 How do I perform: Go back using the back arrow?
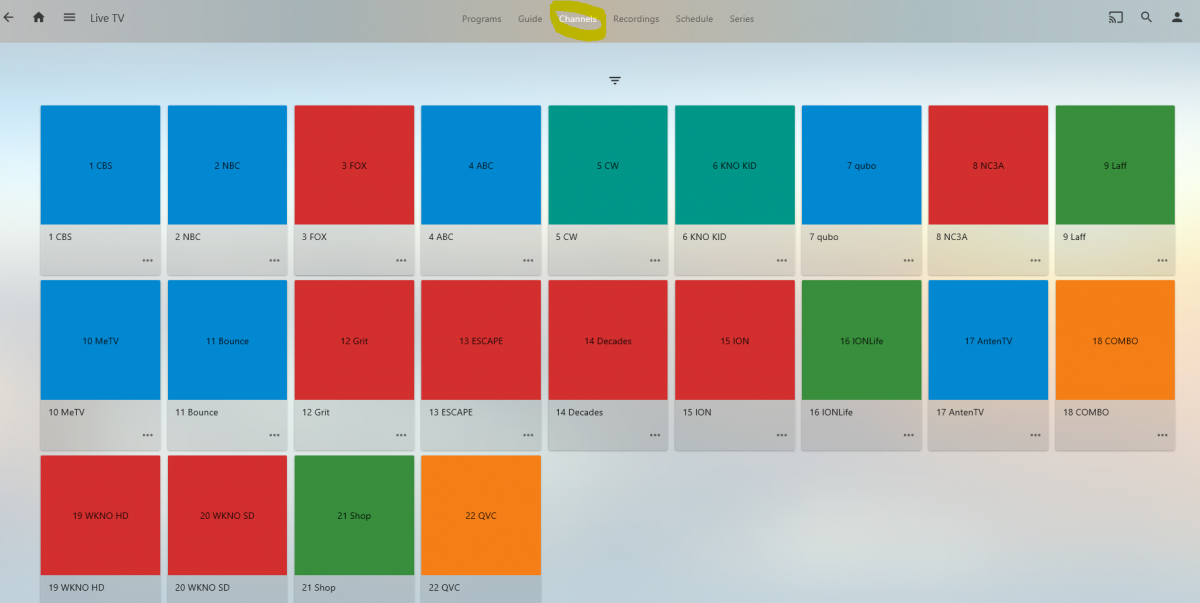click(x=9, y=17)
